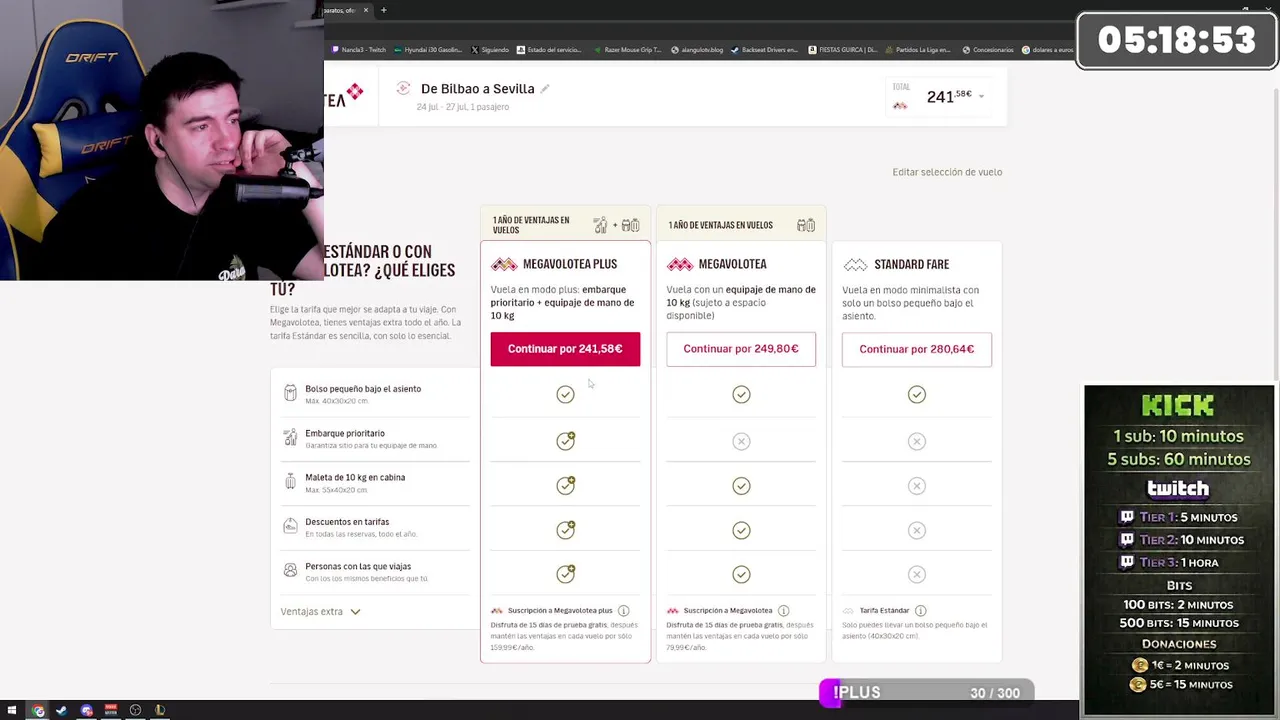This screenshot has height=720, width=1280.
Task: Click the Descuentos en tarifas label
Action: [x=347, y=521]
